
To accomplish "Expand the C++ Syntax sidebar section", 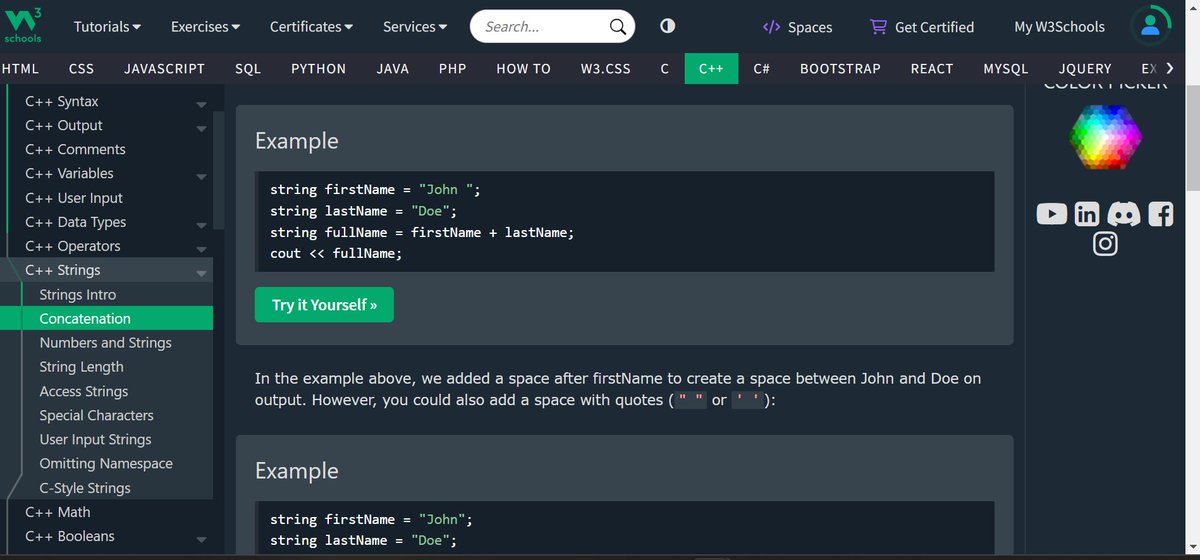I will [x=202, y=103].
